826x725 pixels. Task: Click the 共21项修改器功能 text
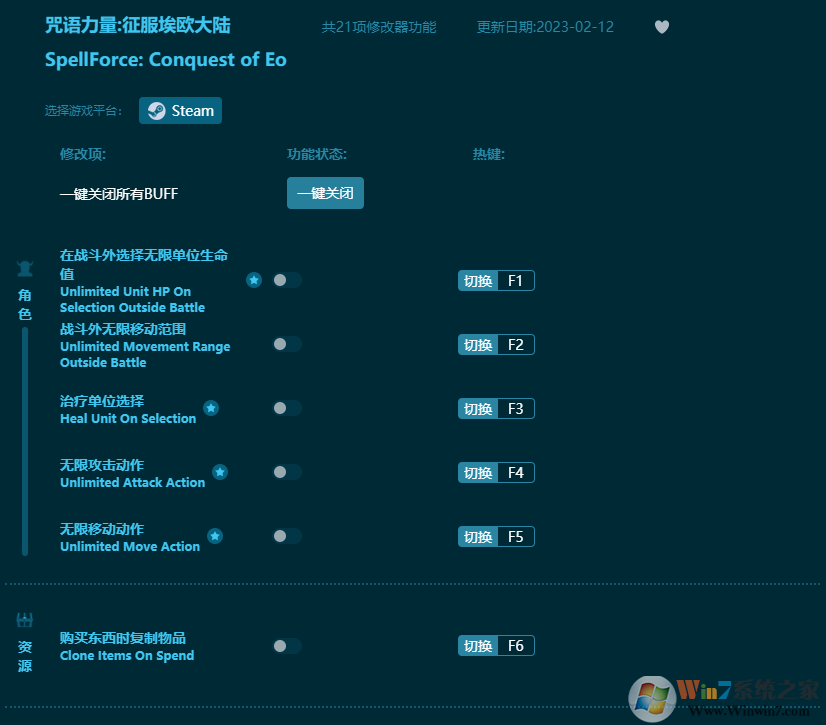pos(379,27)
